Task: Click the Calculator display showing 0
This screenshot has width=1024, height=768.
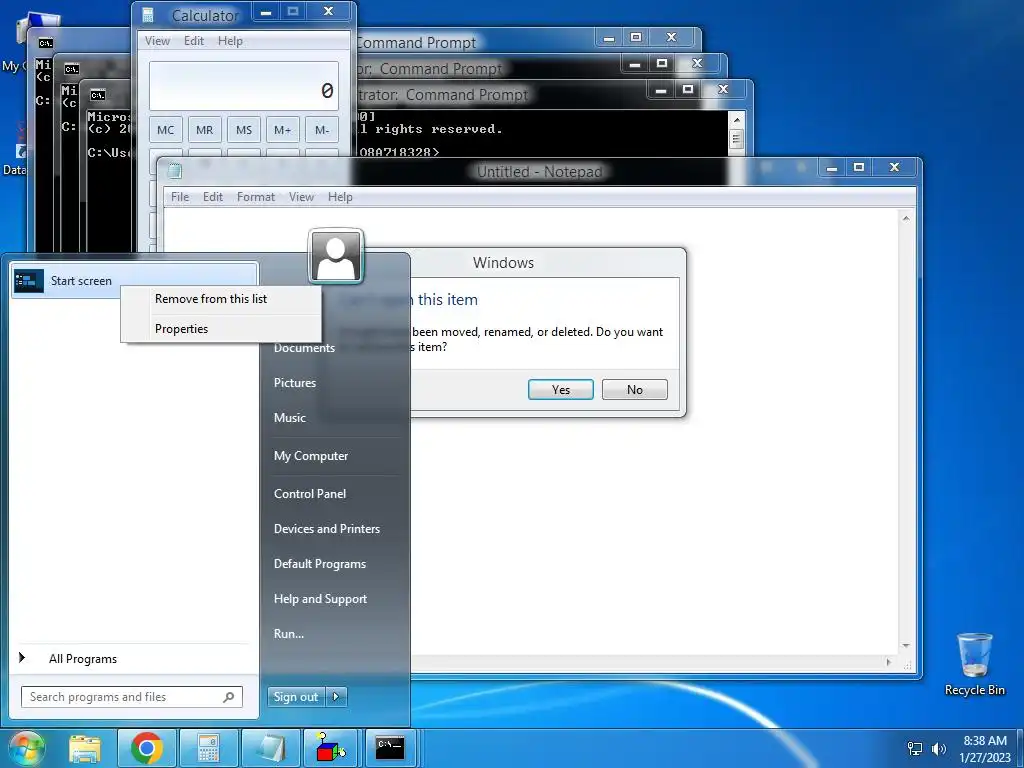Action: (244, 86)
